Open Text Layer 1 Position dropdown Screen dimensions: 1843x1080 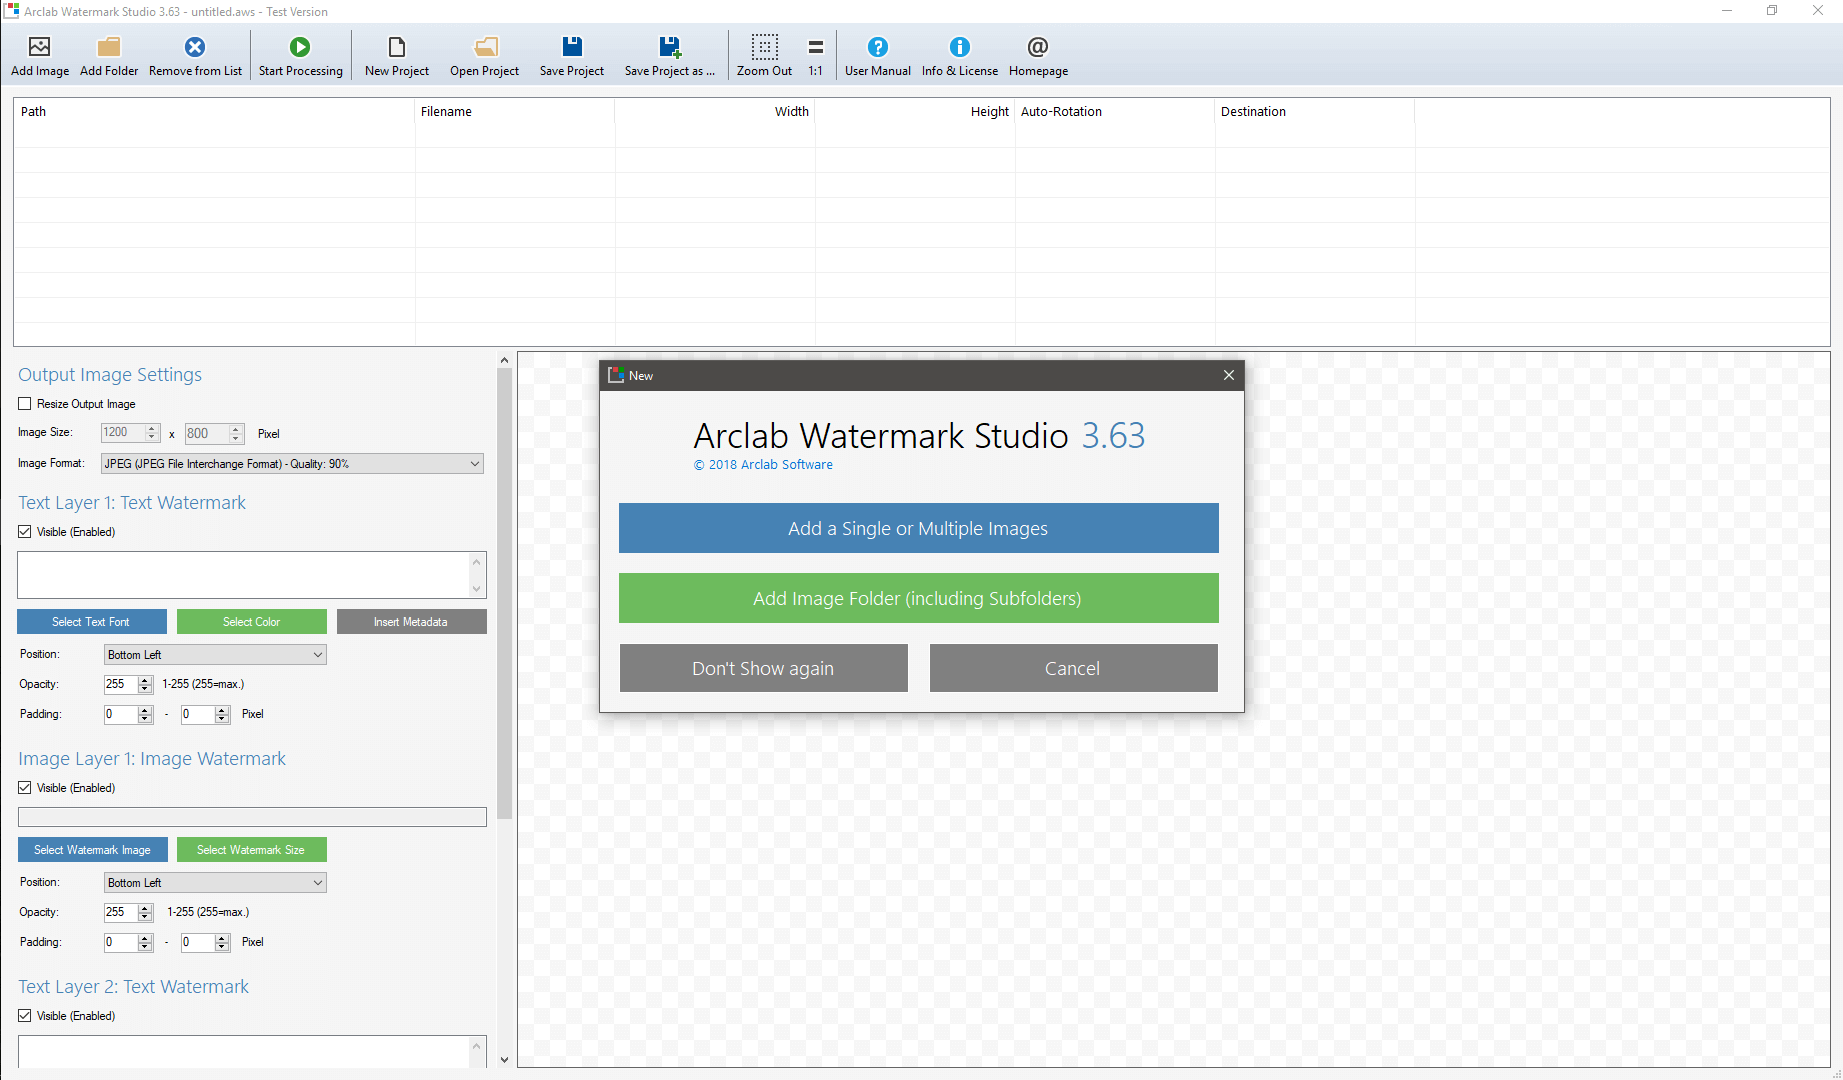(x=215, y=655)
